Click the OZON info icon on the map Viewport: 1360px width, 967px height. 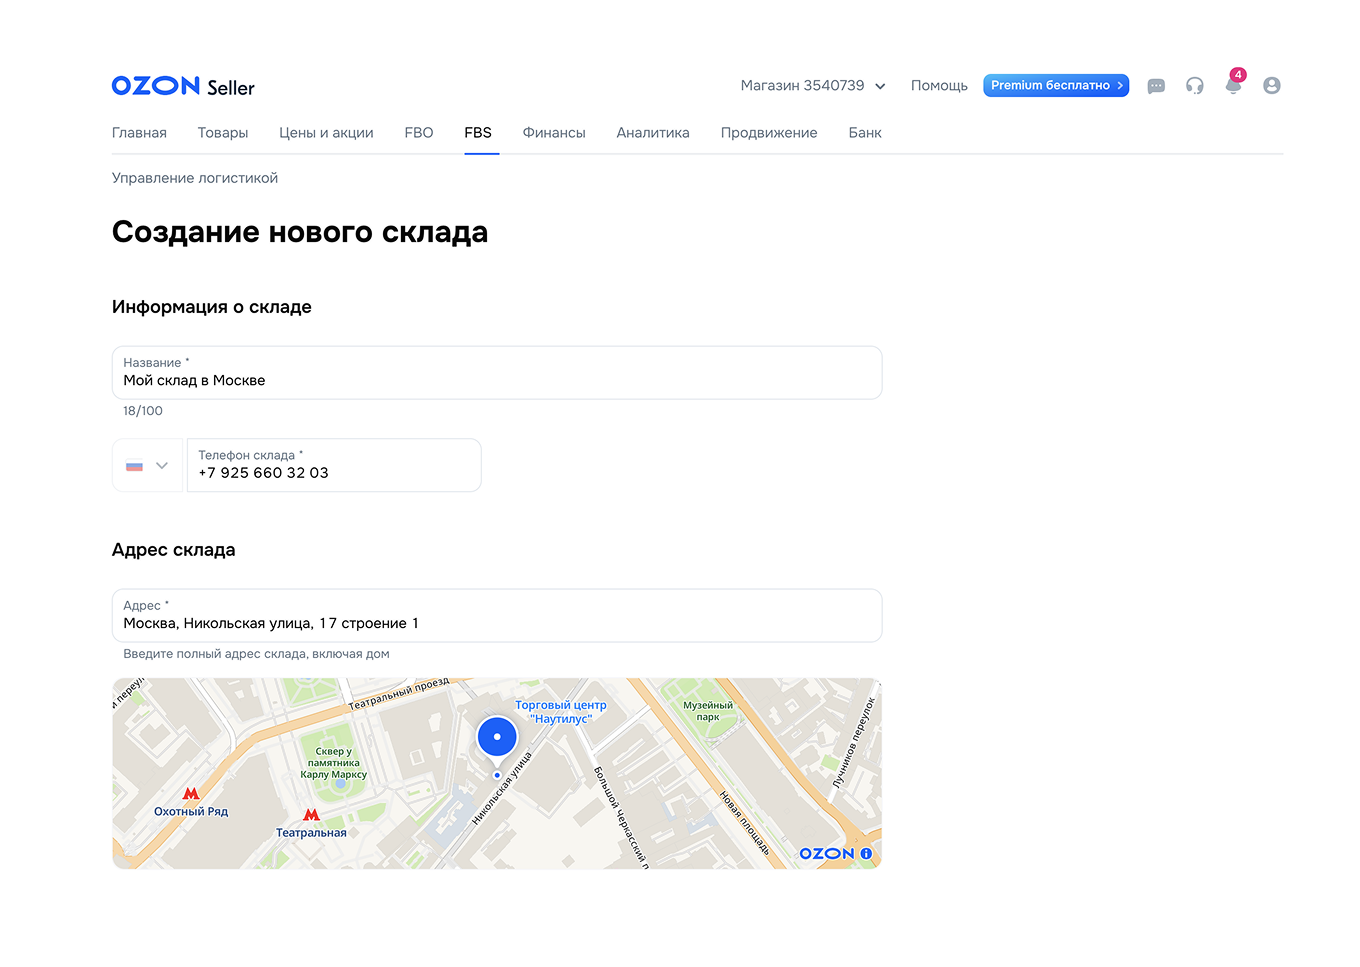pyautogui.click(x=864, y=853)
